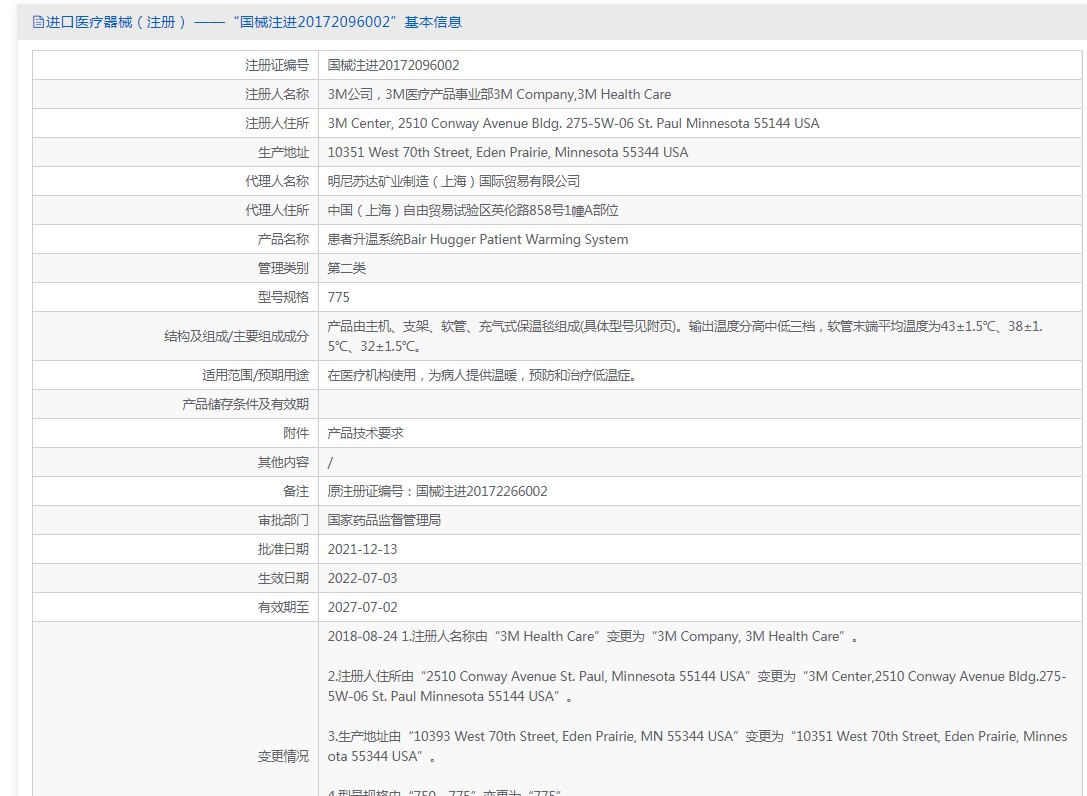Select approval department 国家药品监督管理局
Screen dimensions: 1087x796
pos(384,520)
